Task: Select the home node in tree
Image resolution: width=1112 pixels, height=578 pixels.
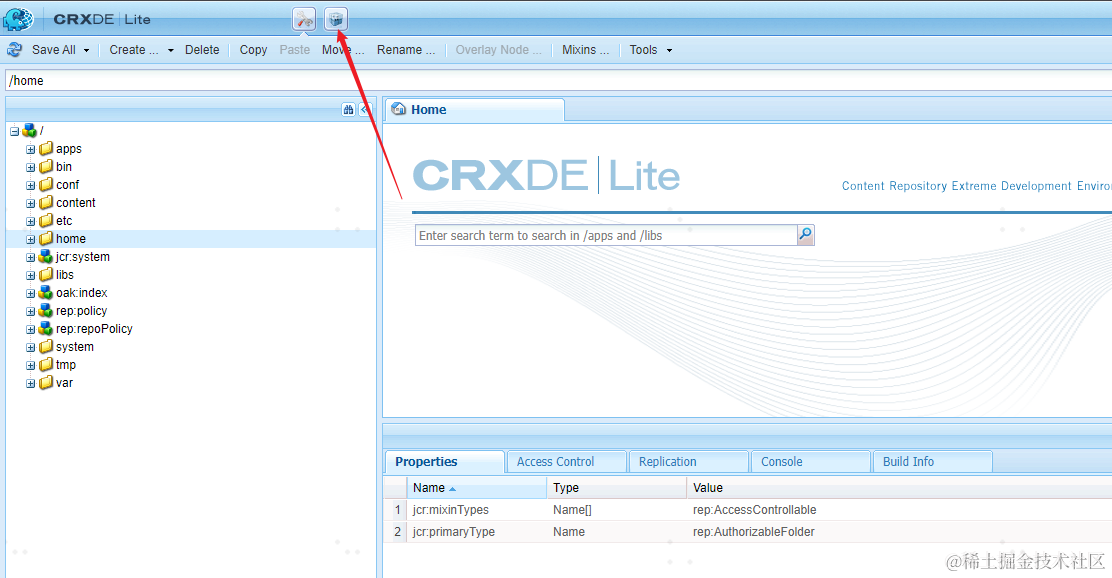Action: [x=71, y=239]
